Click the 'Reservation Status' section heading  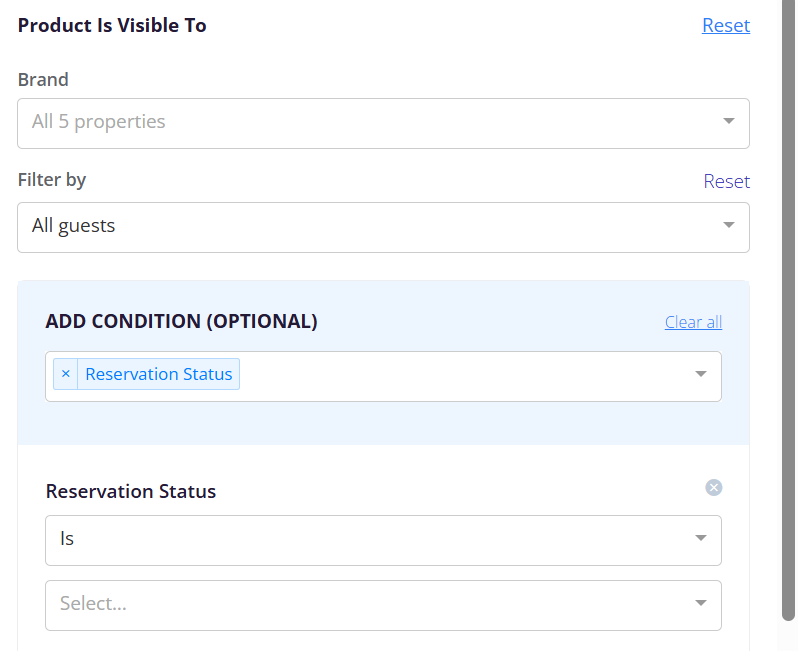pos(131,492)
